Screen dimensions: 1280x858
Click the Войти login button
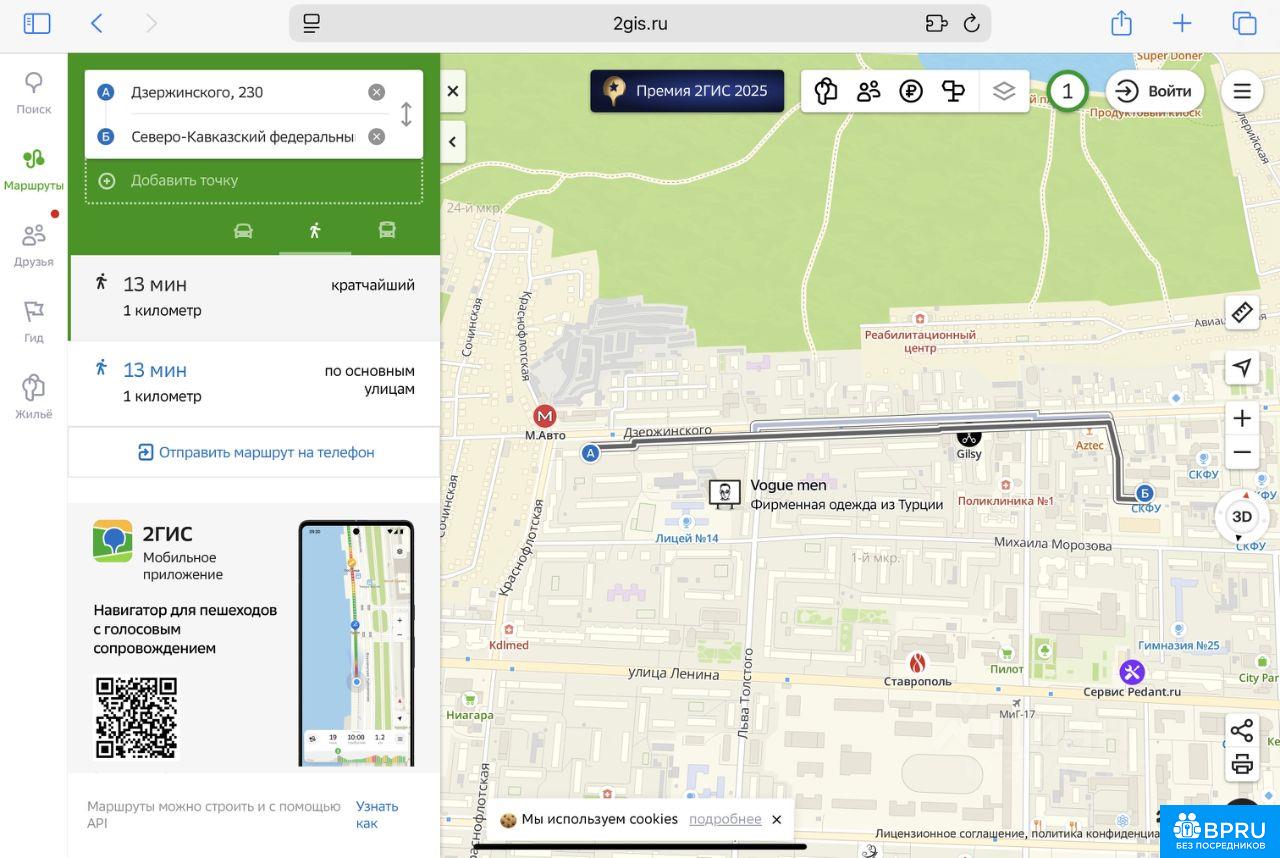click(x=1154, y=91)
